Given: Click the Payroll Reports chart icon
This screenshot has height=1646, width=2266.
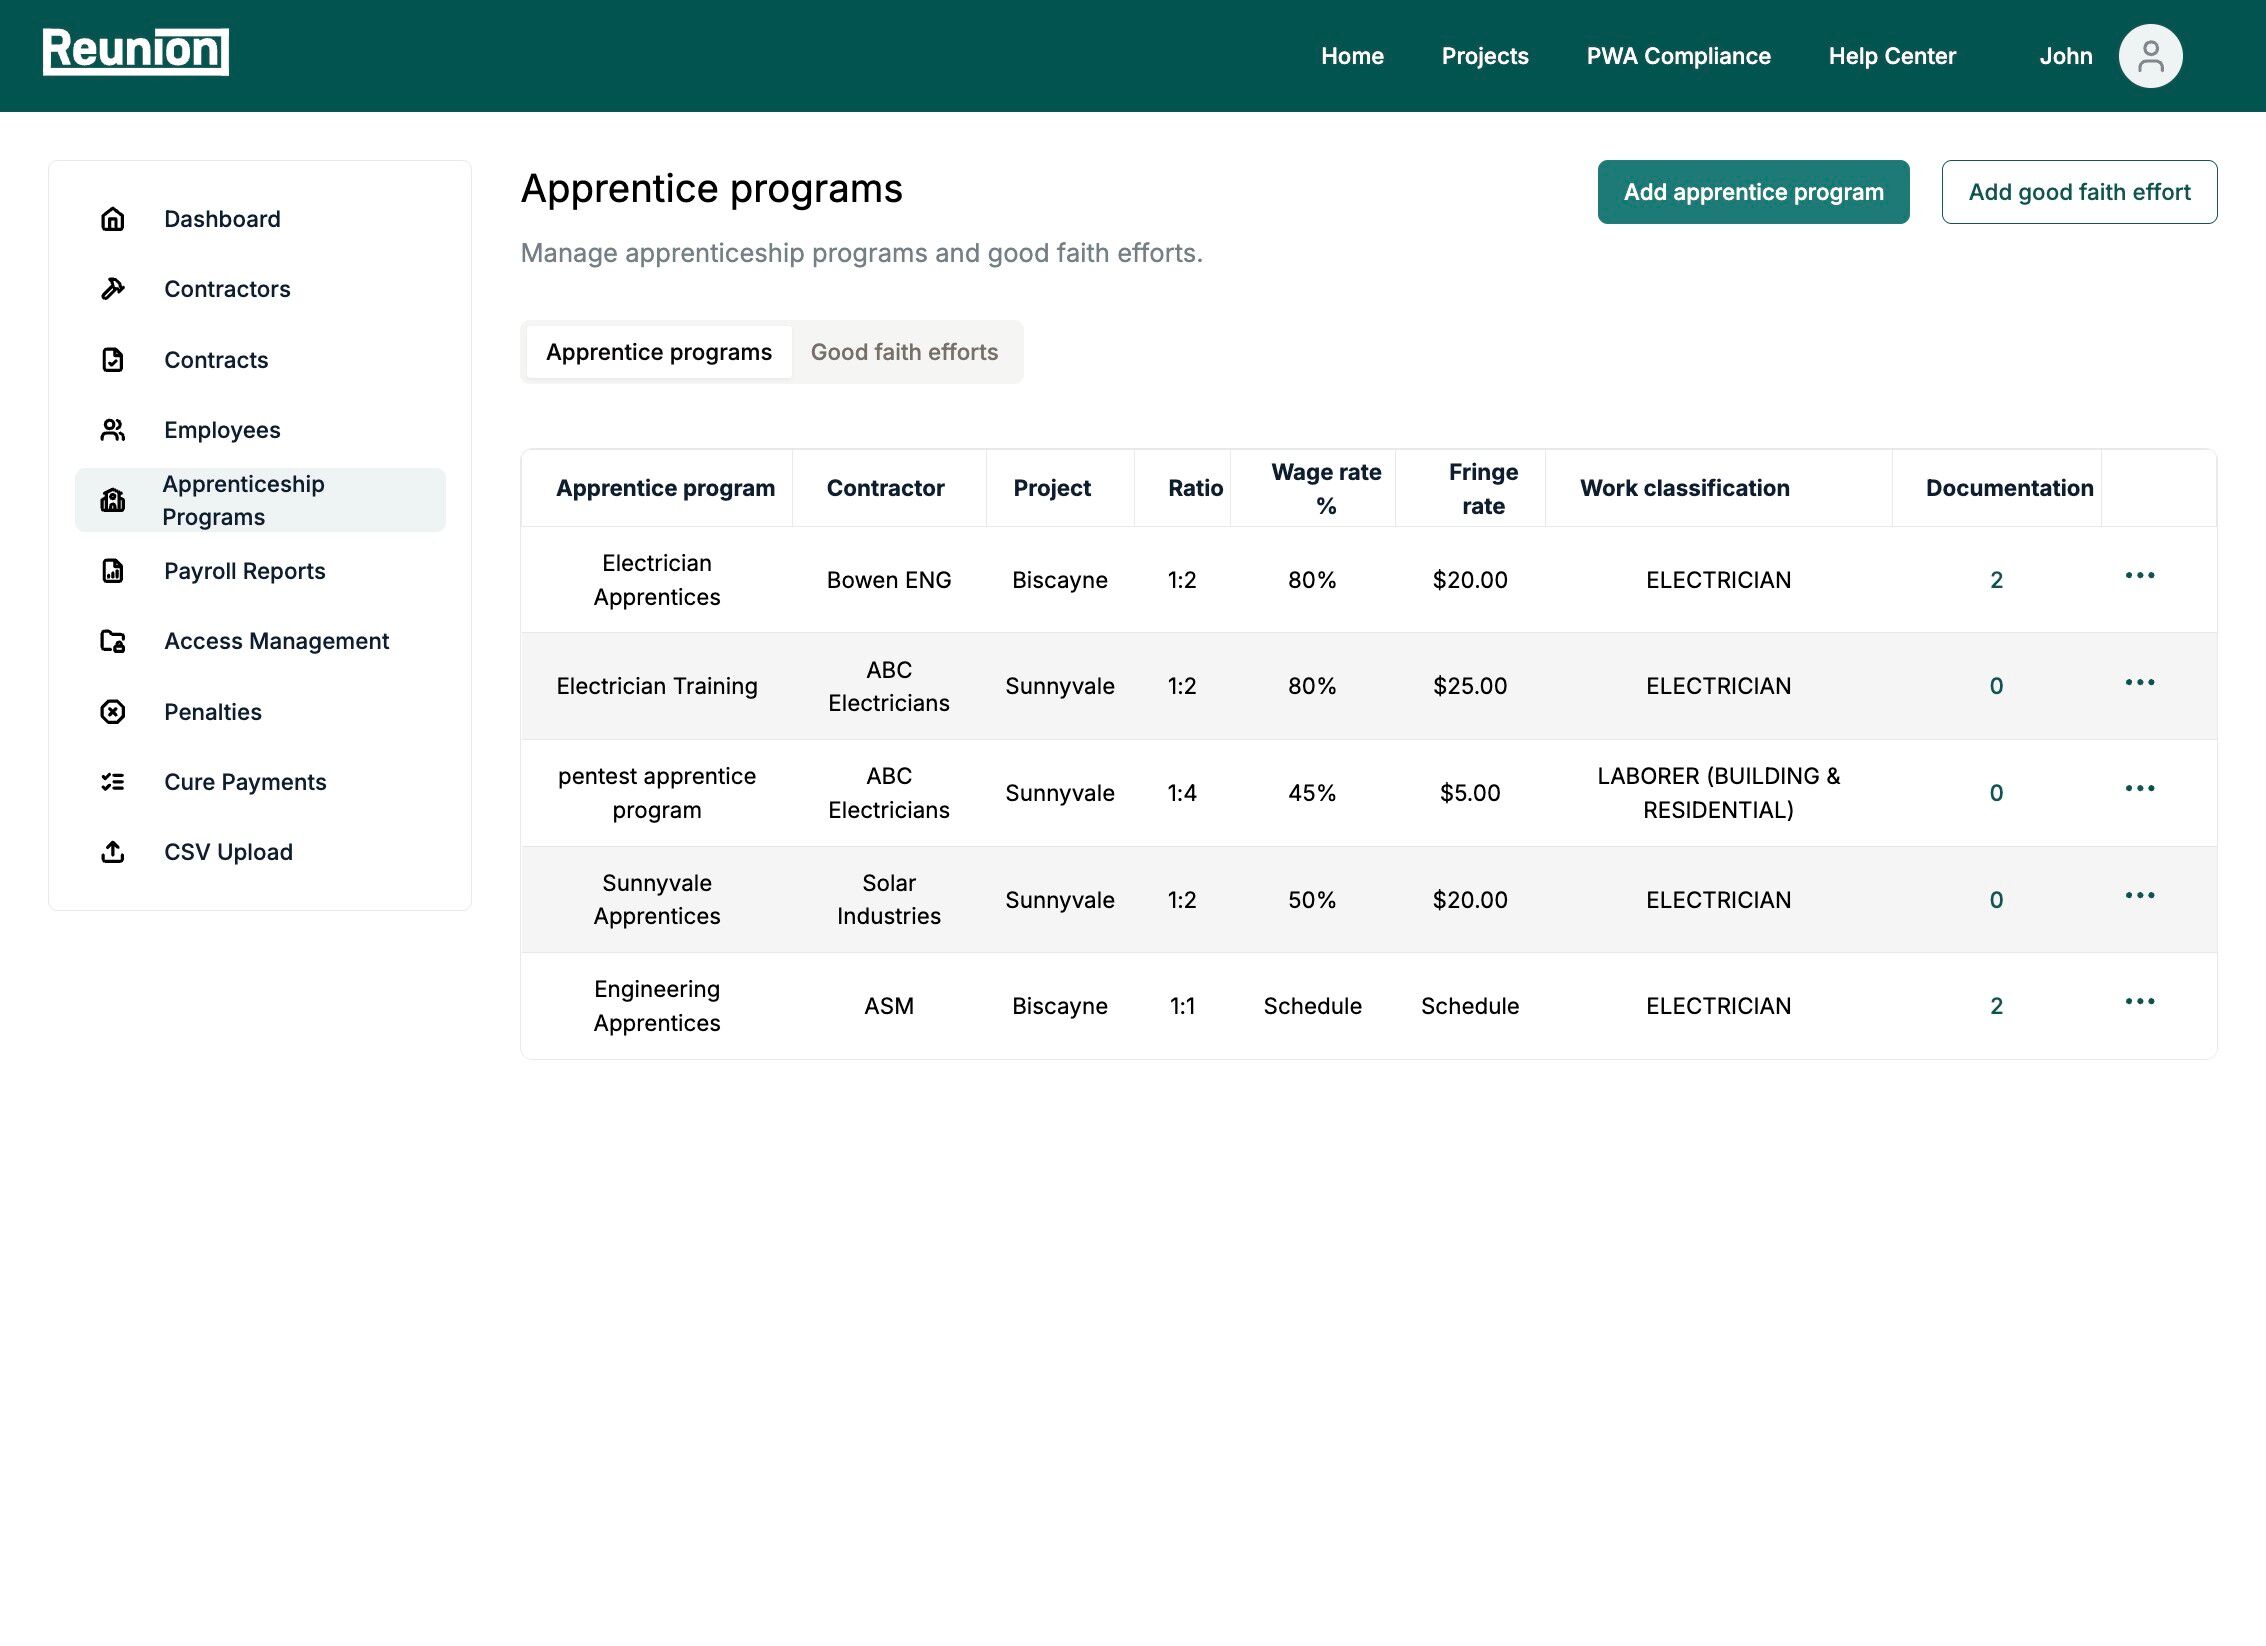Looking at the screenshot, I should click(113, 571).
